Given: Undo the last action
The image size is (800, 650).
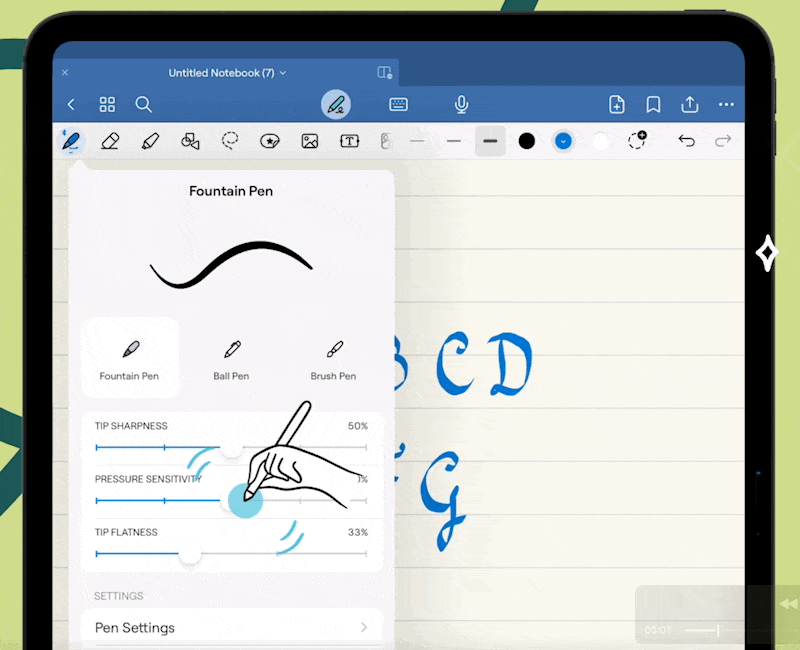Looking at the screenshot, I should point(686,141).
